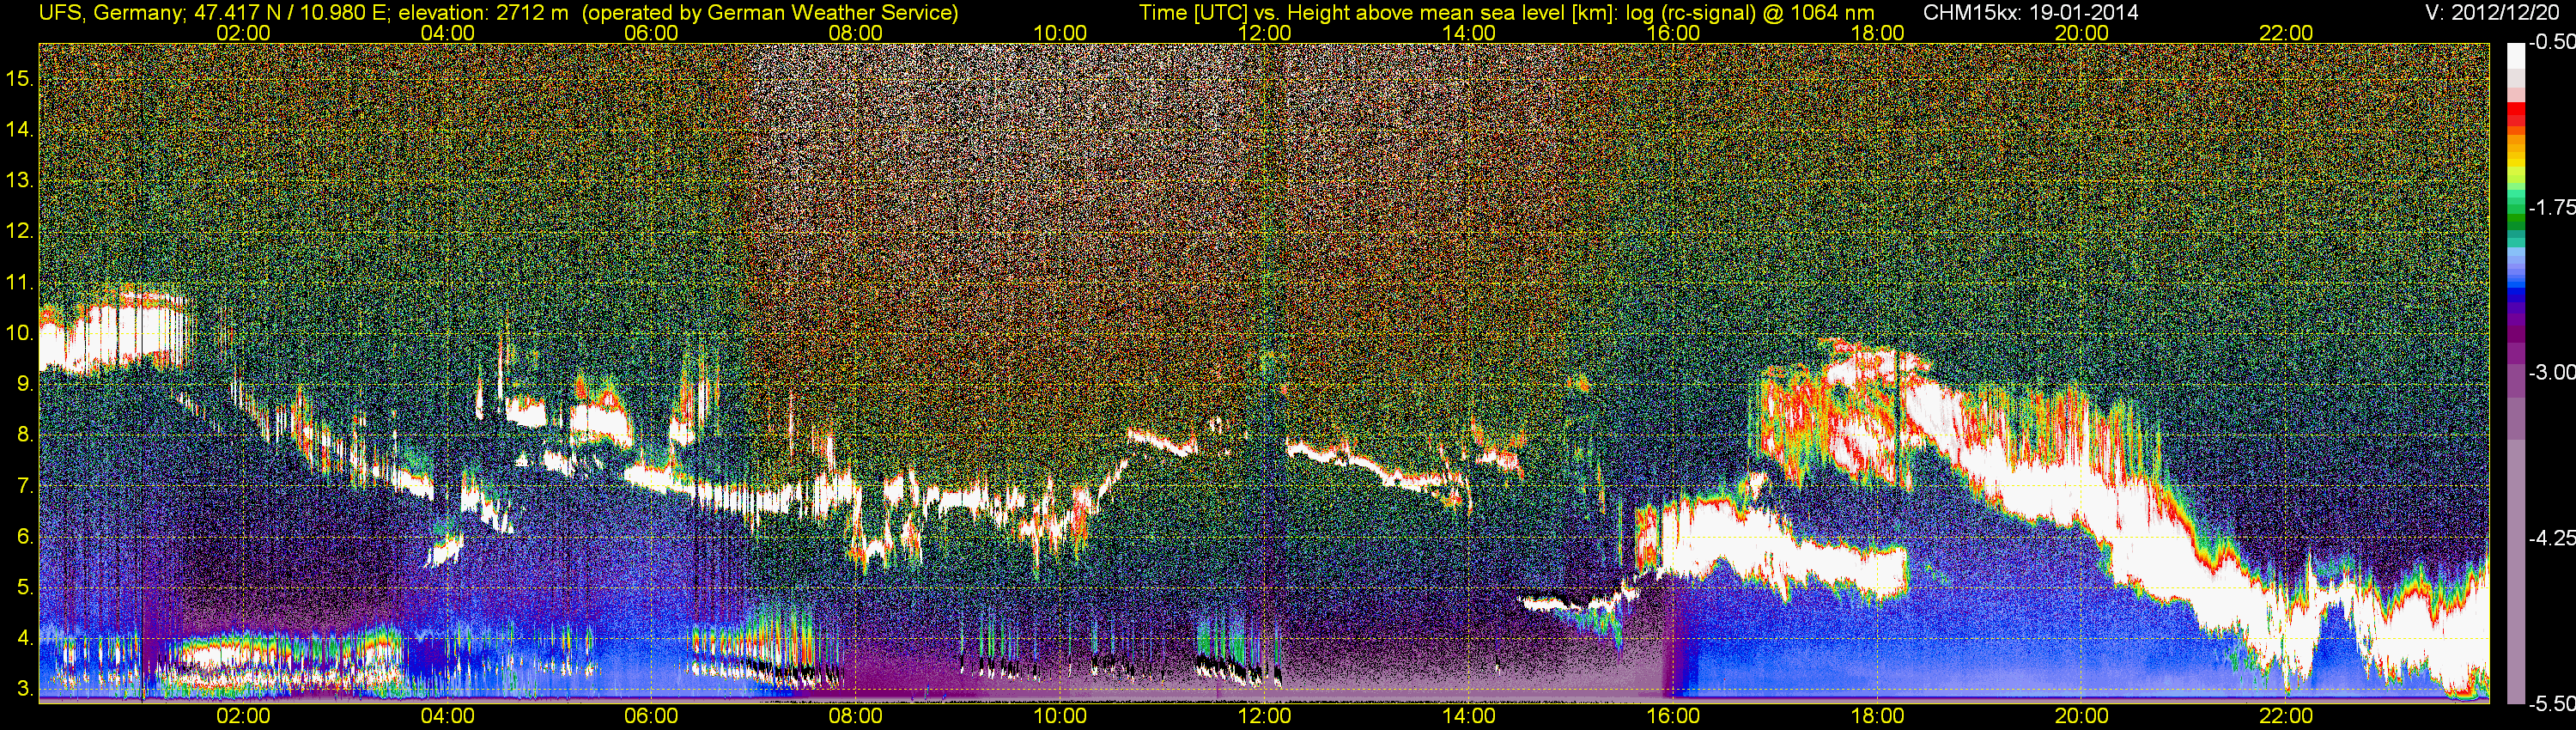
Task: Click the '7.' height axis label
Action: [25, 485]
